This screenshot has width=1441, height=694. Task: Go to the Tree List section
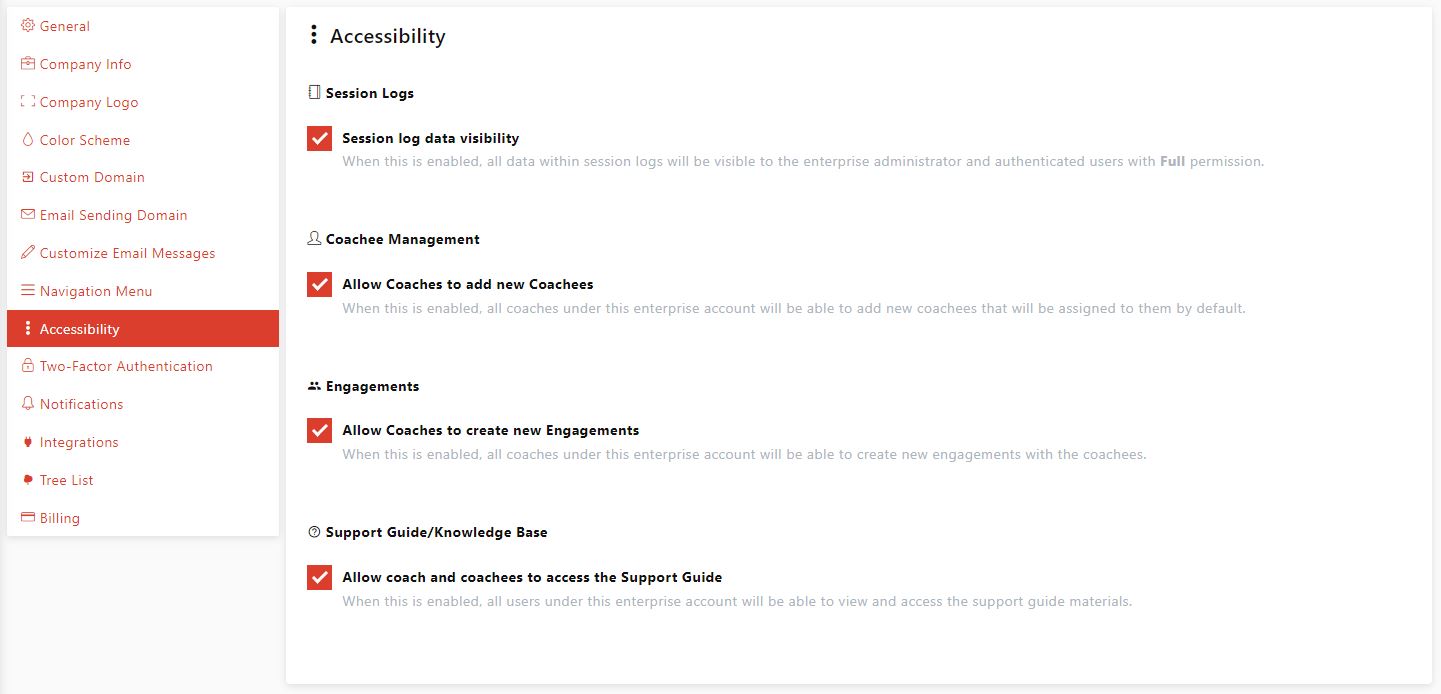(66, 479)
